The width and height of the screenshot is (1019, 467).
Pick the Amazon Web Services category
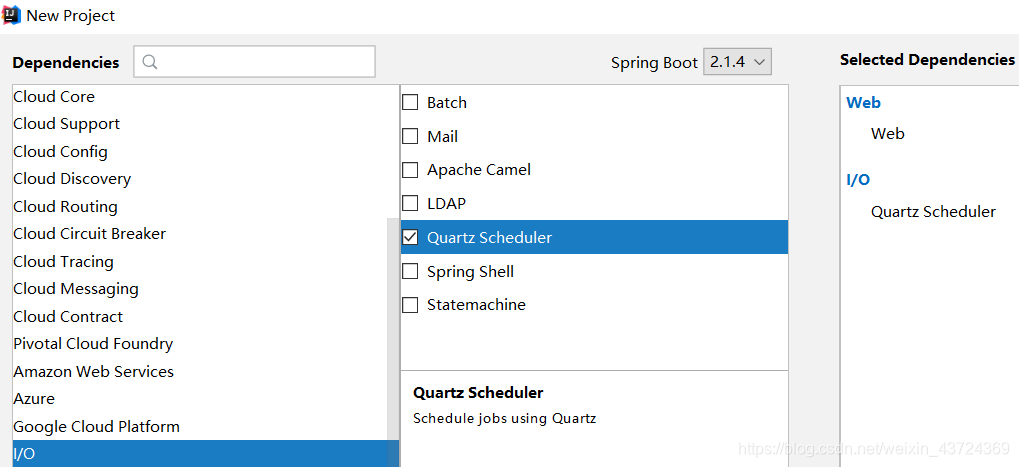[93, 372]
